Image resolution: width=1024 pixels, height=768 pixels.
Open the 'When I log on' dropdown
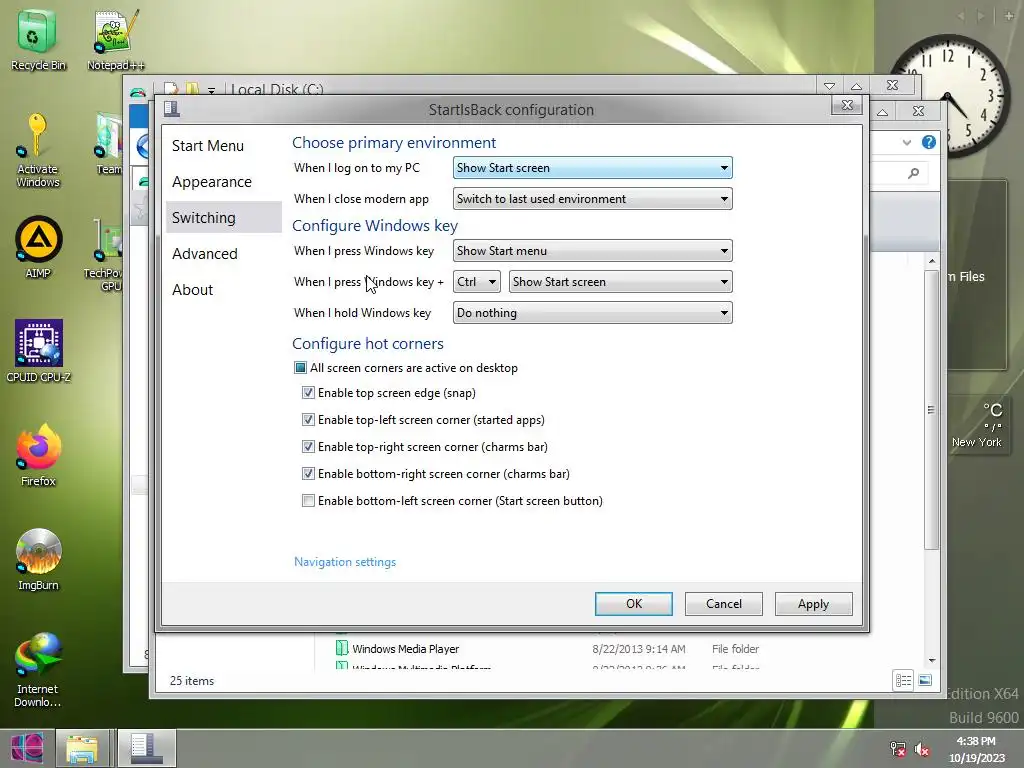(x=592, y=168)
